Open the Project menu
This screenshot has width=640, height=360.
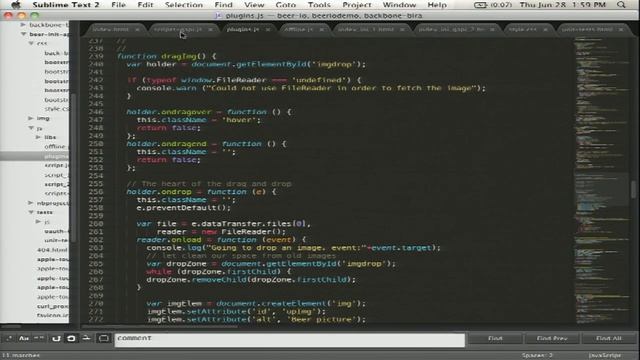(357, 5)
